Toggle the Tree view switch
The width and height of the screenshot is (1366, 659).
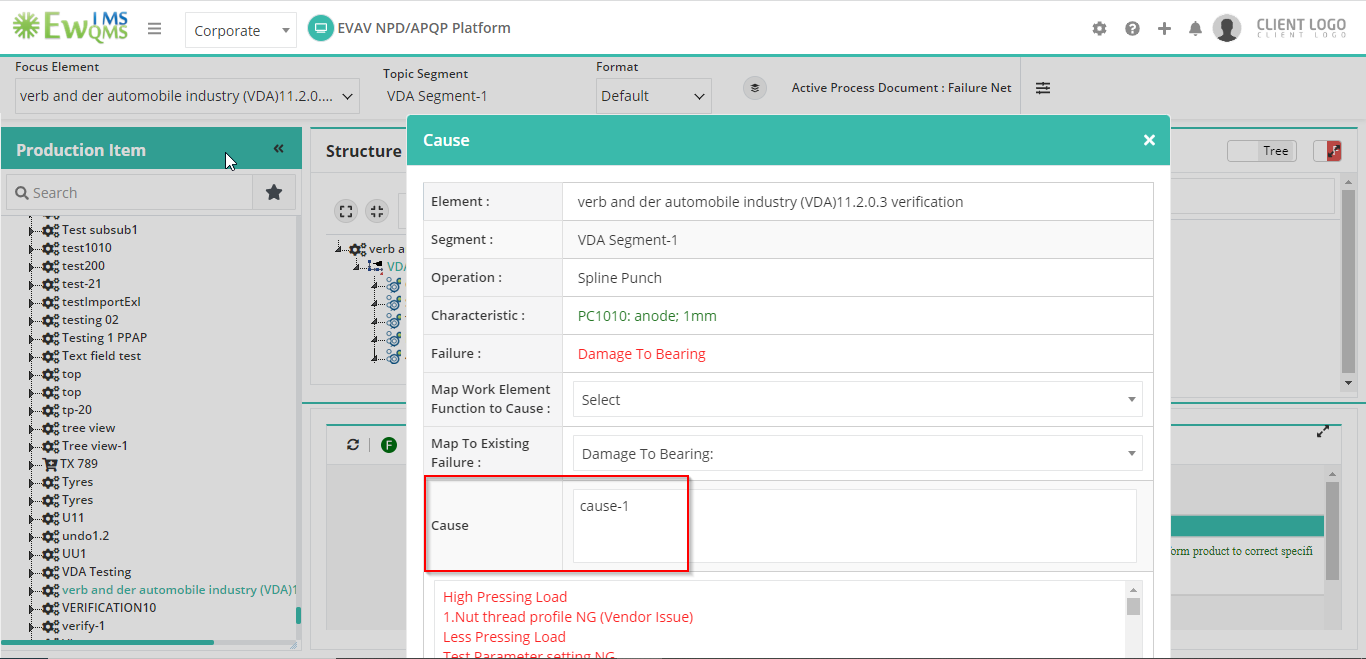coord(1262,151)
